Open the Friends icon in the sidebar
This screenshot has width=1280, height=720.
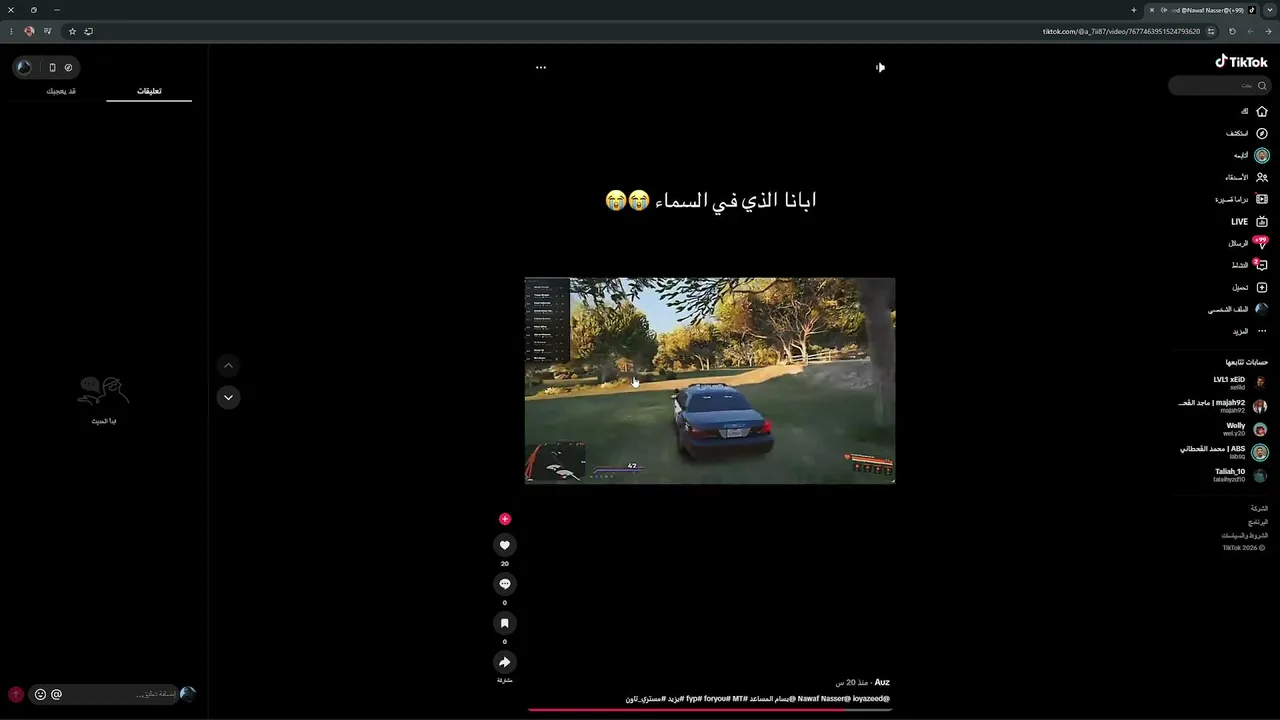[1262, 177]
